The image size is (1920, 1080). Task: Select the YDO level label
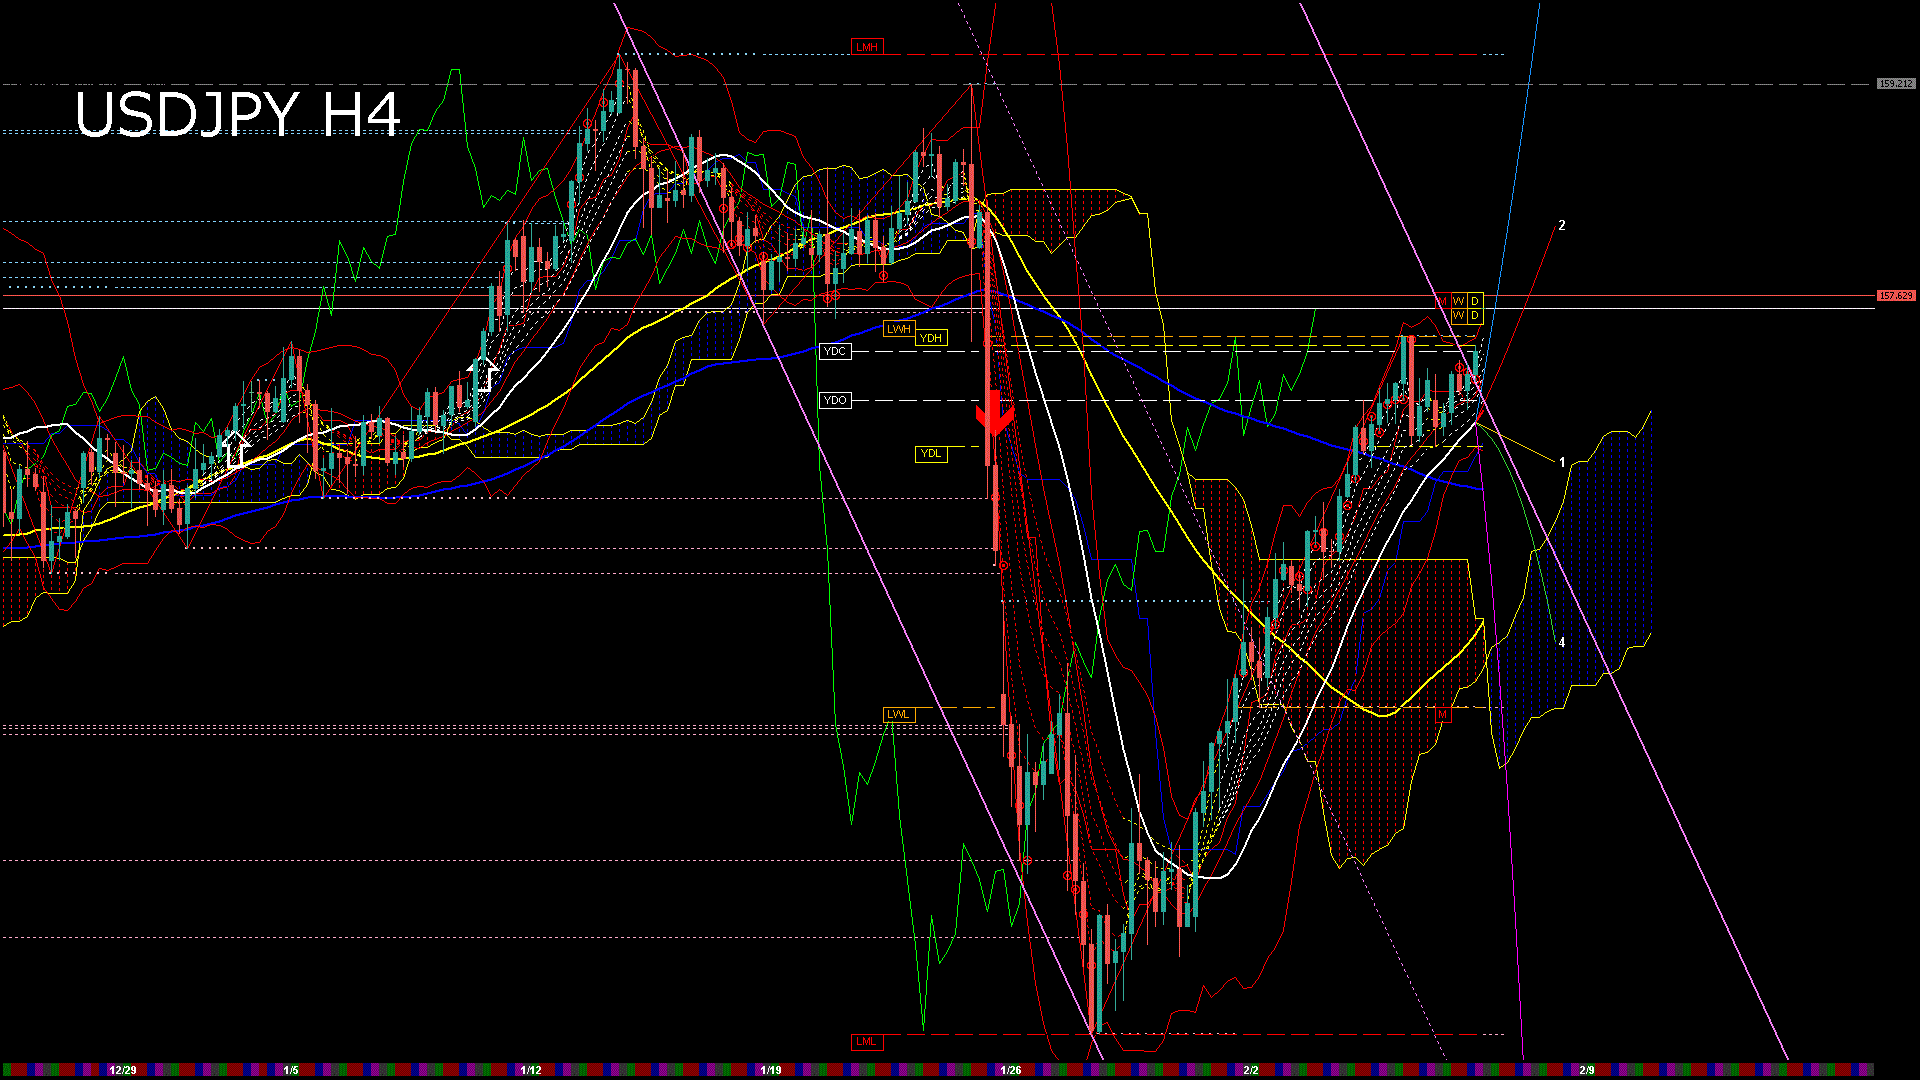coord(835,401)
